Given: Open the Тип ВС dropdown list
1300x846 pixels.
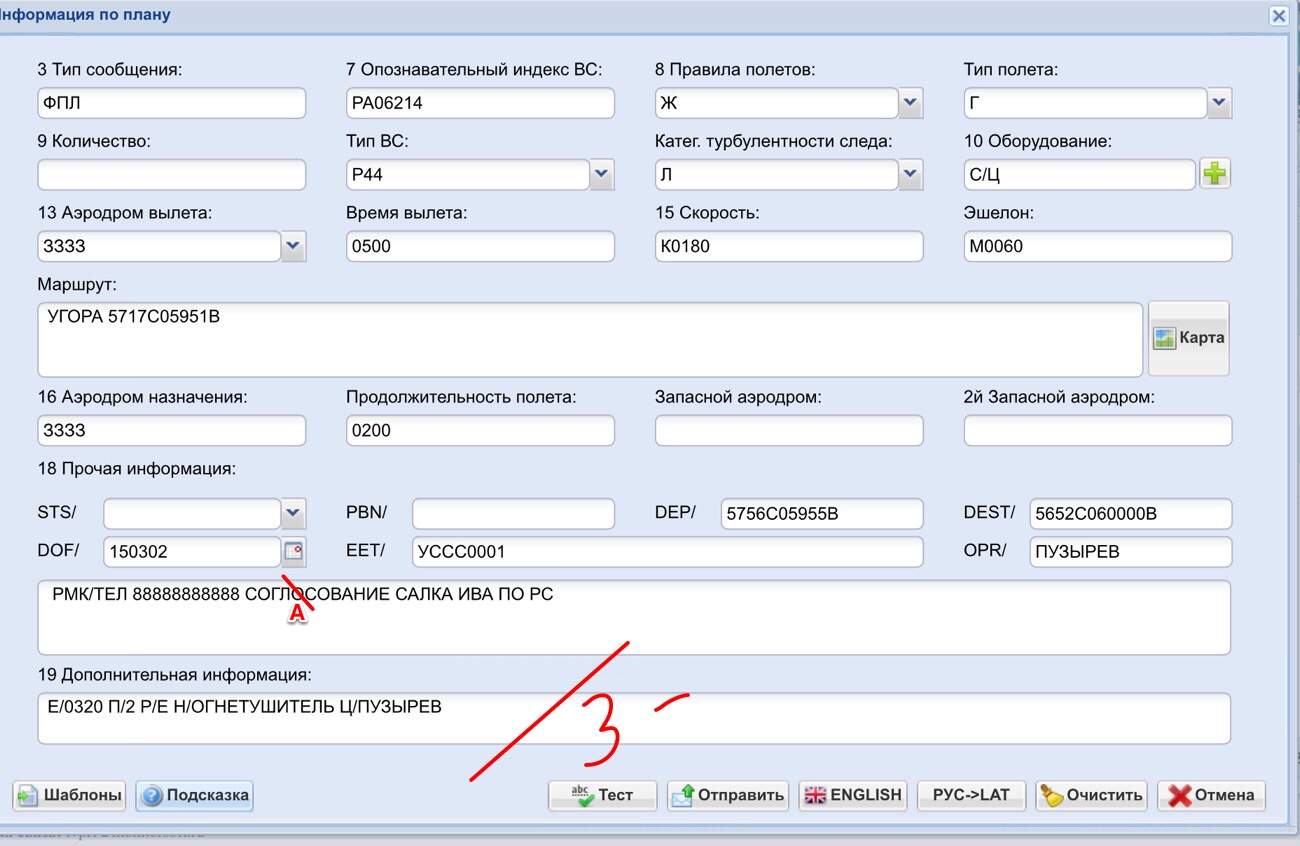Looking at the screenshot, I should (601, 174).
